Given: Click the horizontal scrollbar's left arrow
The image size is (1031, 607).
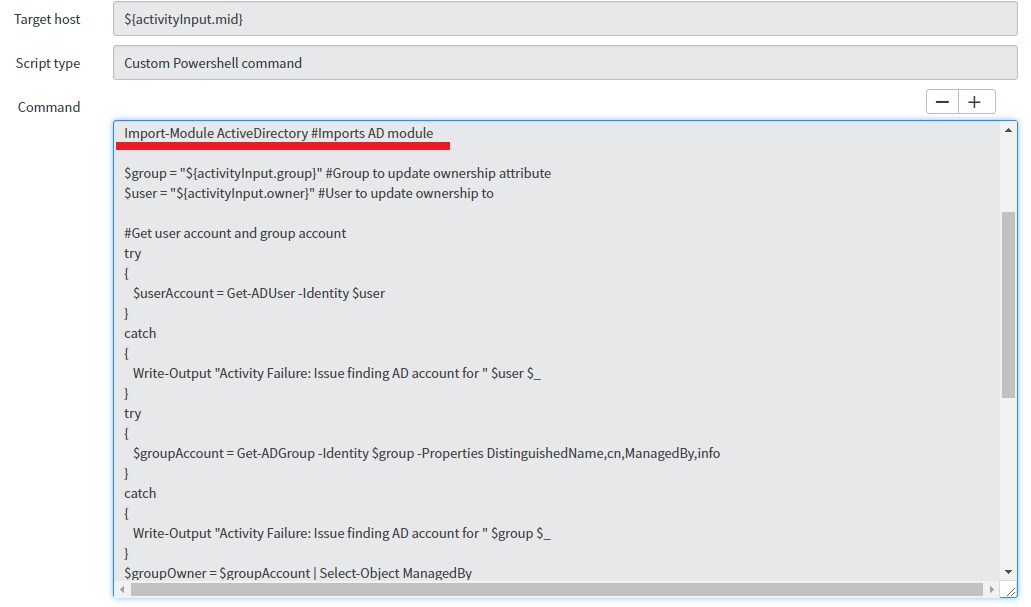Looking at the screenshot, I should [x=122, y=589].
